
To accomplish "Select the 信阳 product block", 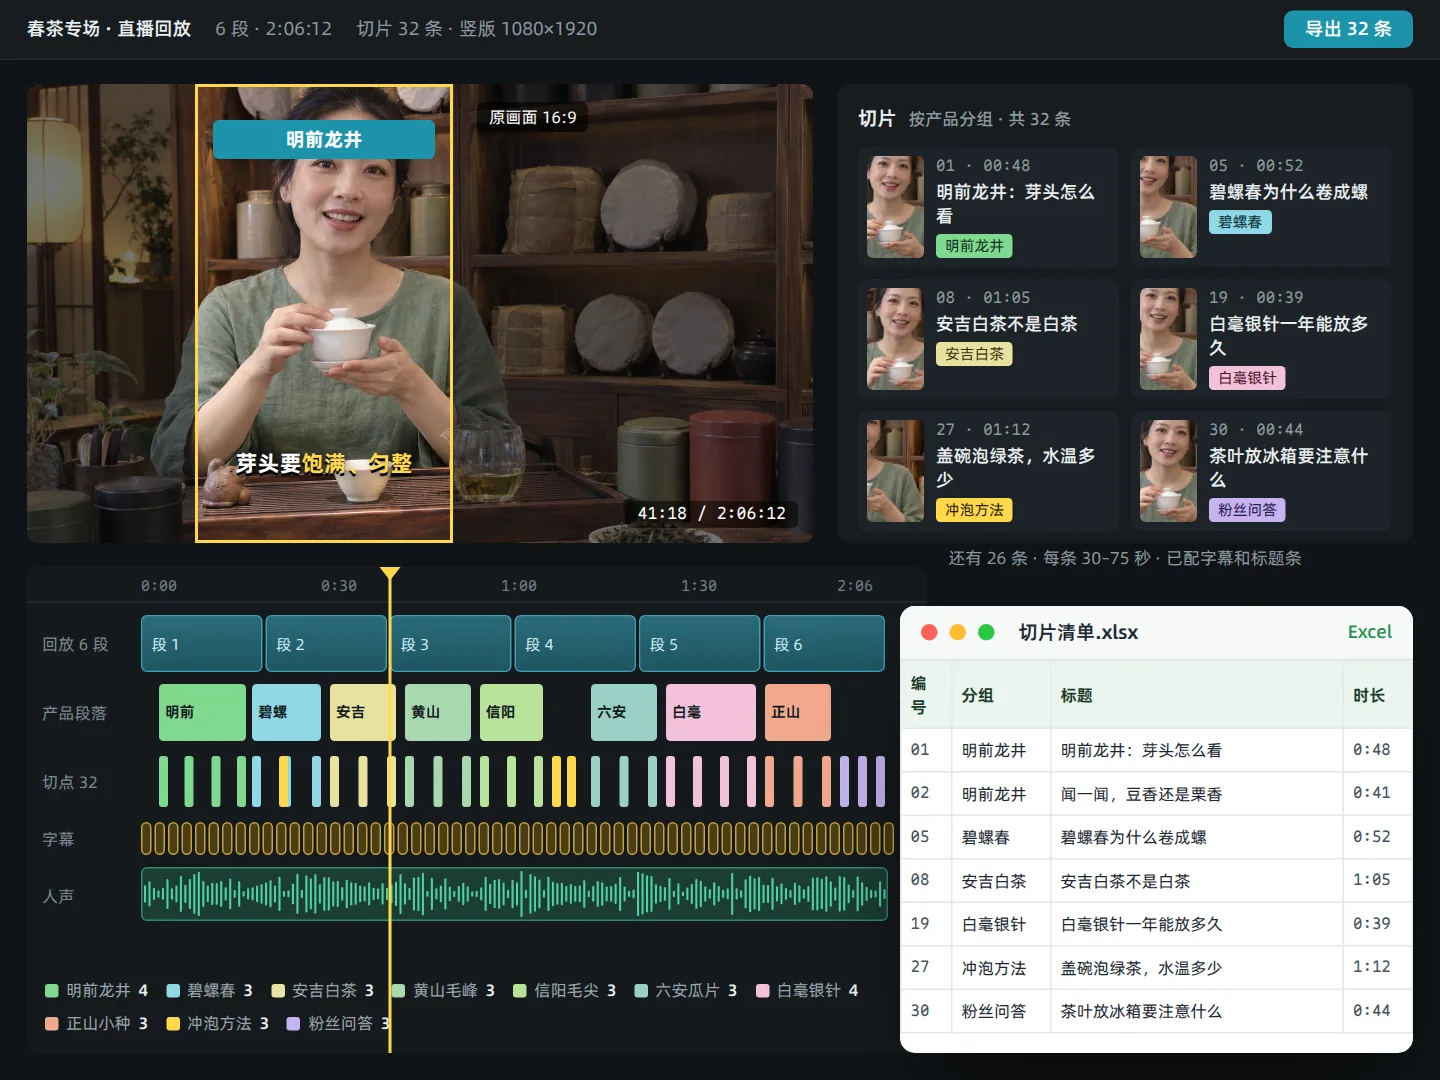I will point(511,712).
